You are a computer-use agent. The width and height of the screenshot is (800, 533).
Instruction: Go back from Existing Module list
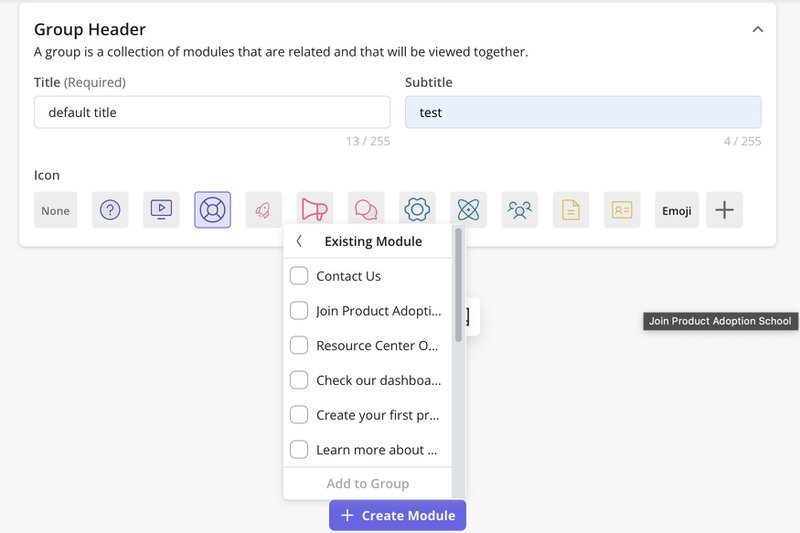[299, 241]
